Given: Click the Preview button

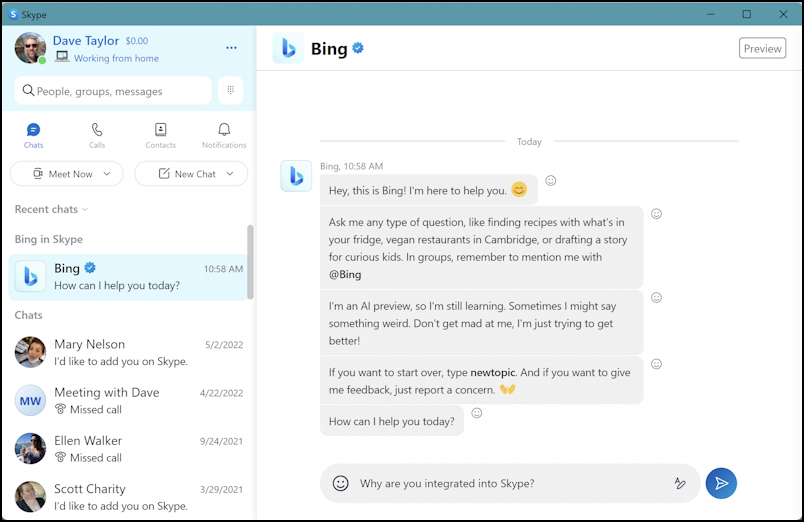Looking at the screenshot, I should pyautogui.click(x=762, y=48).
